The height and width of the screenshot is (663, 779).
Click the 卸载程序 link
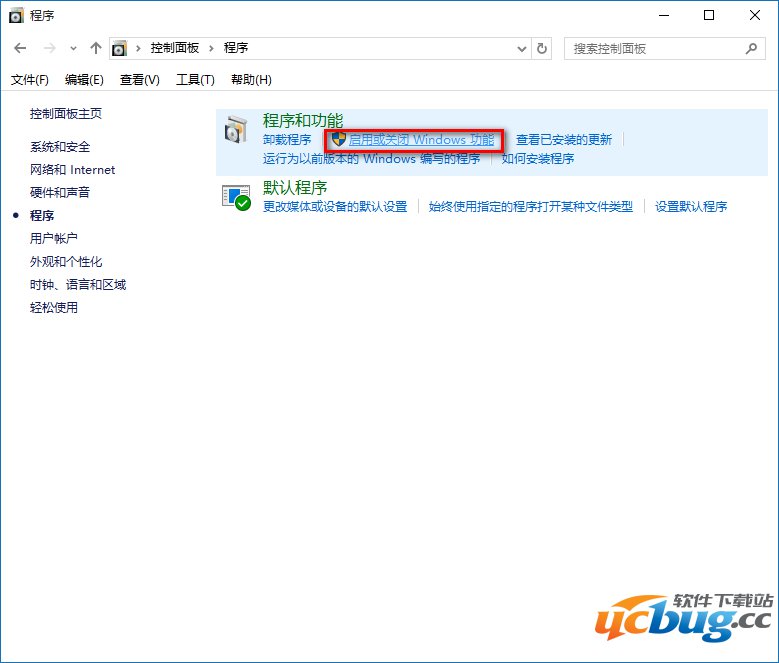tap(287, 140)
